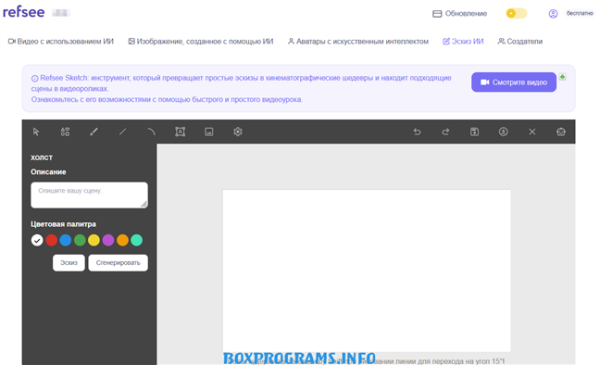Select the red color swatch
Screen dimensions: 600x365
click(x=51, y=240)
